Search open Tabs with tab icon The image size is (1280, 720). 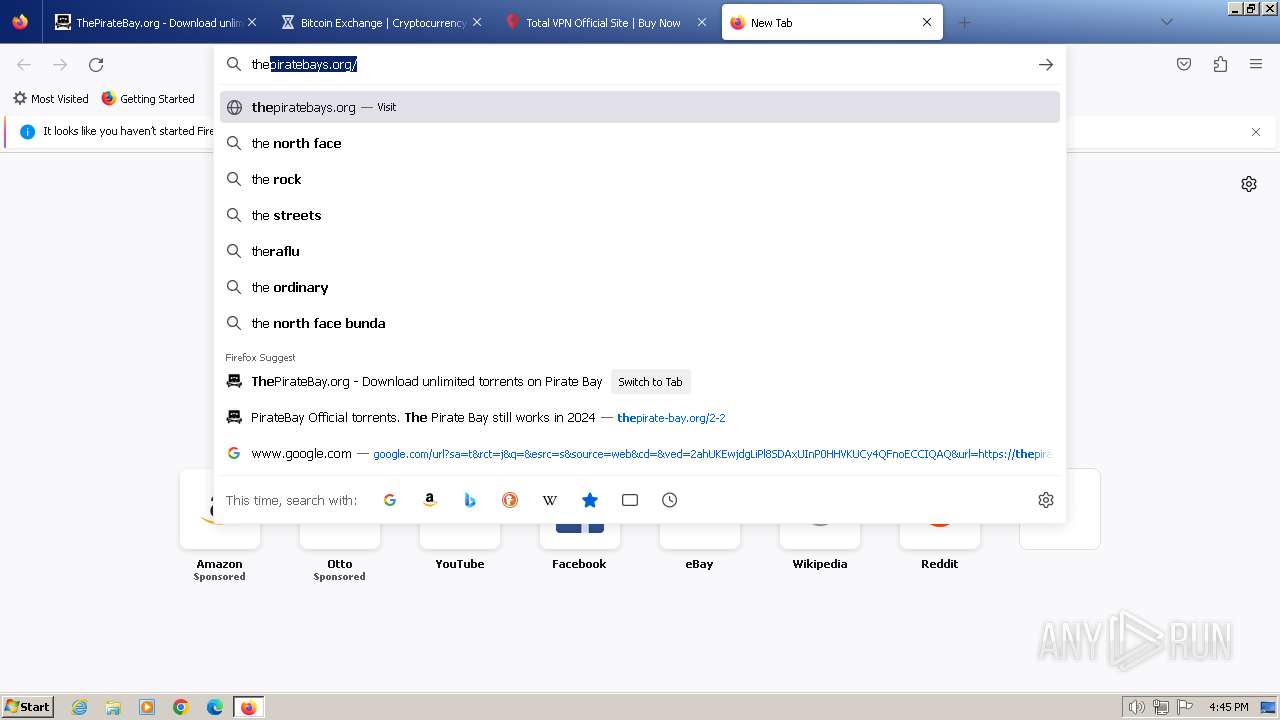click(x=630, y=500)
